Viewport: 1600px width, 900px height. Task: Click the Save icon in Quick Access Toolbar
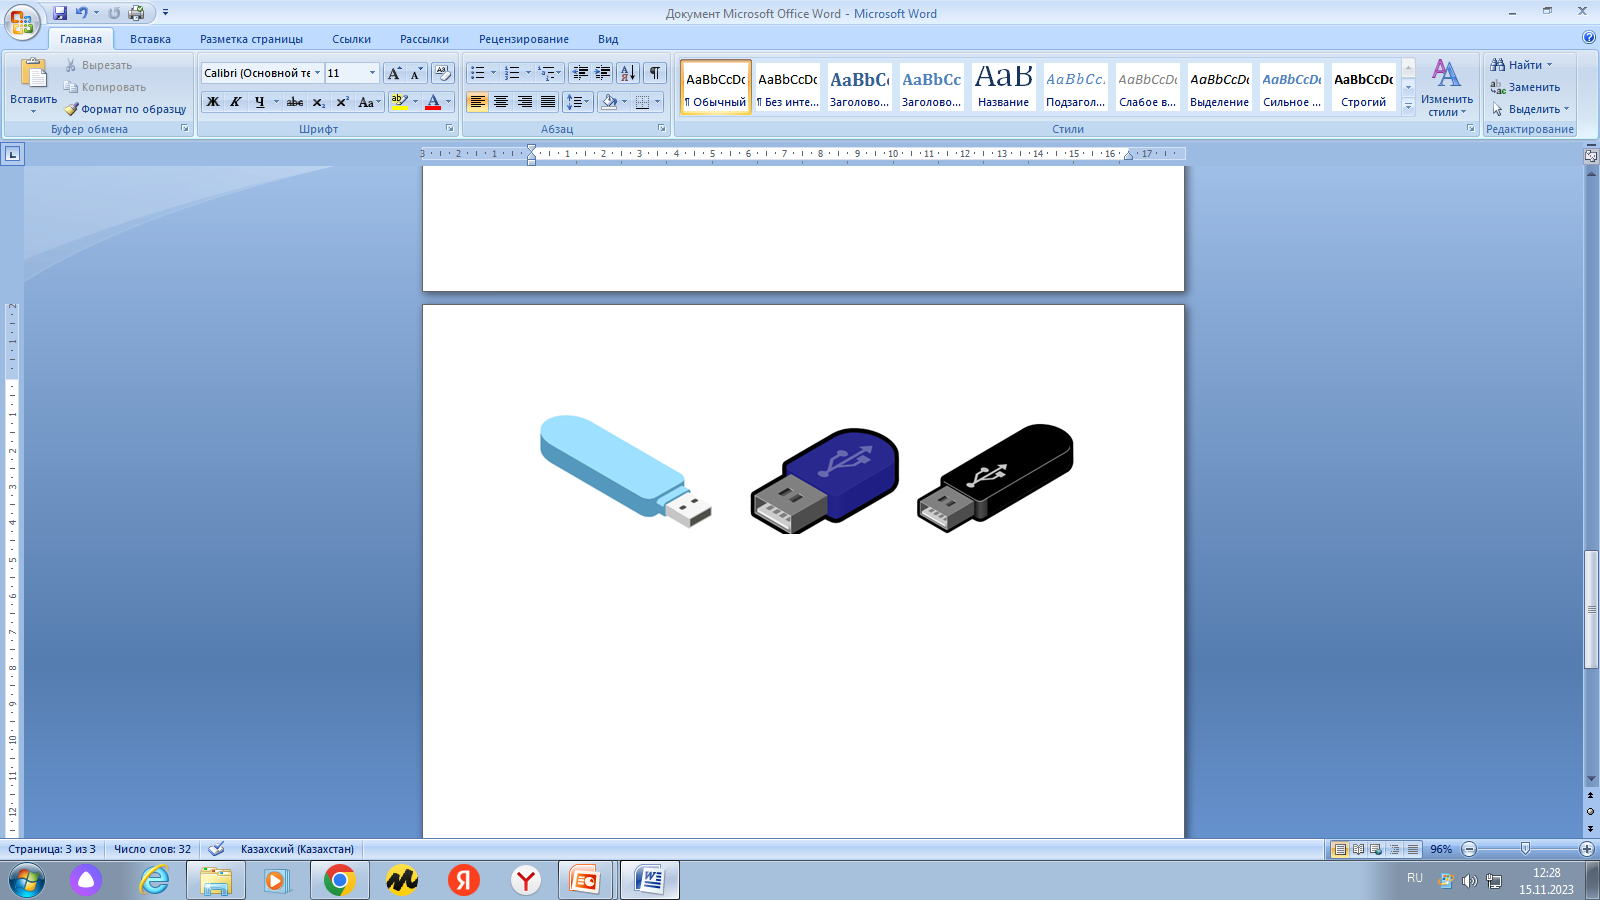60,13
